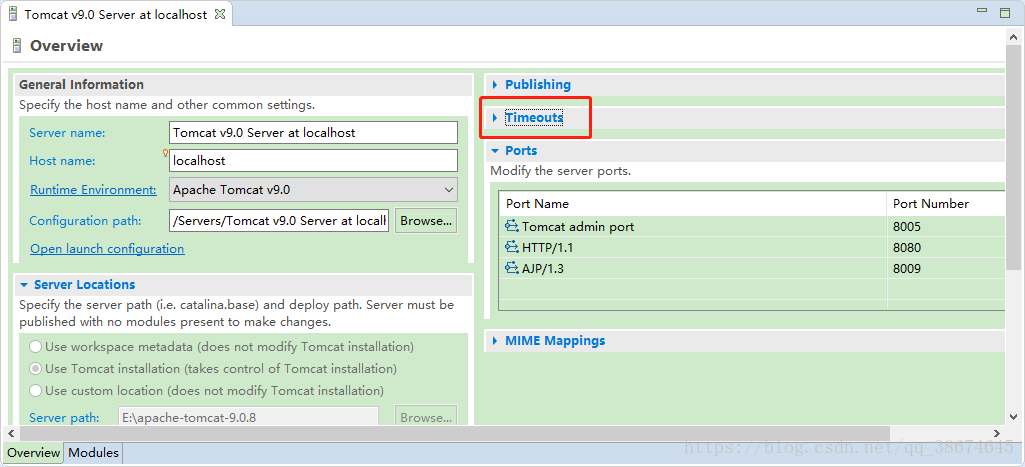Expand the Timeouts section
The image size is (1025, 467).
point(495,118)
